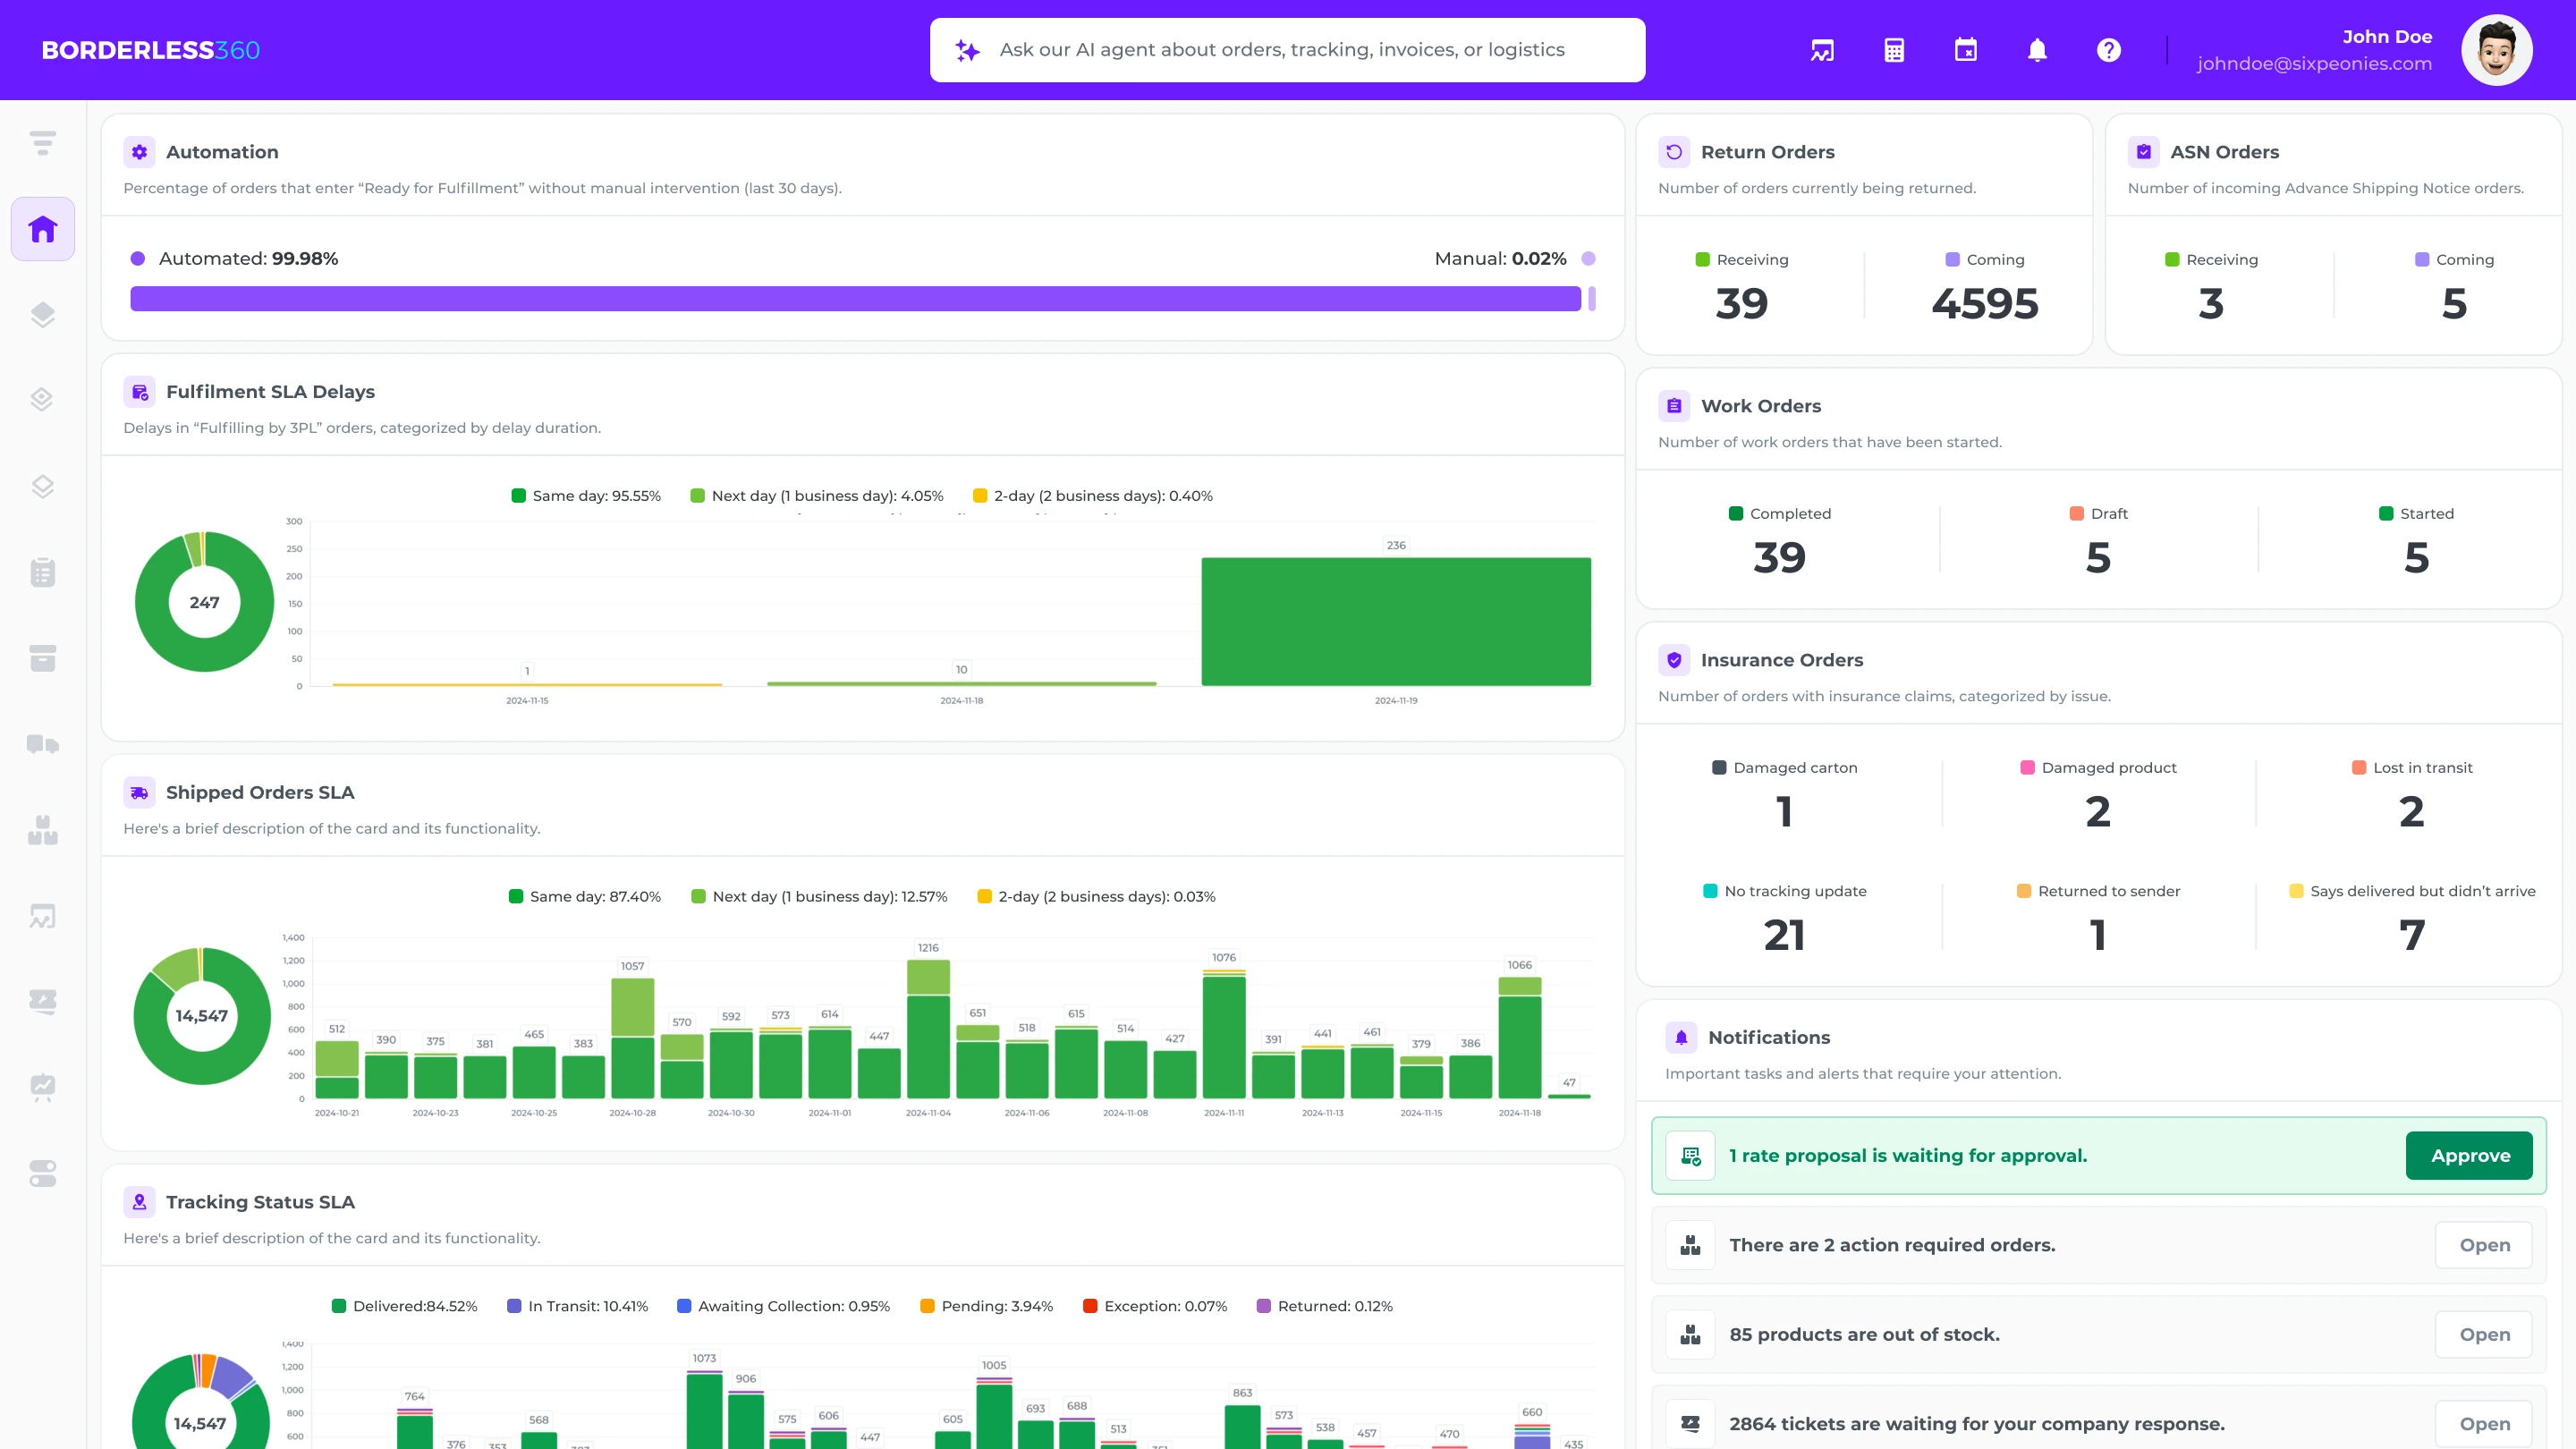Click the Home icon in sidebar
Viewport: 2576px width, 1449px height.
[x=42, y=229]
